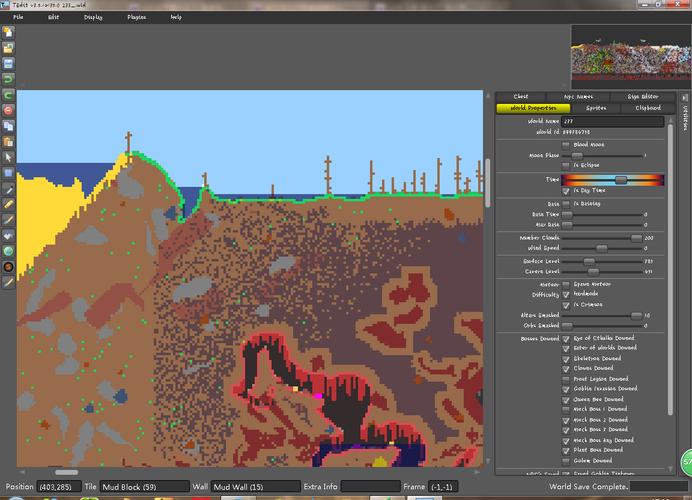Switch to the Sprites tab
692x500 pixels.
point(596,108)
